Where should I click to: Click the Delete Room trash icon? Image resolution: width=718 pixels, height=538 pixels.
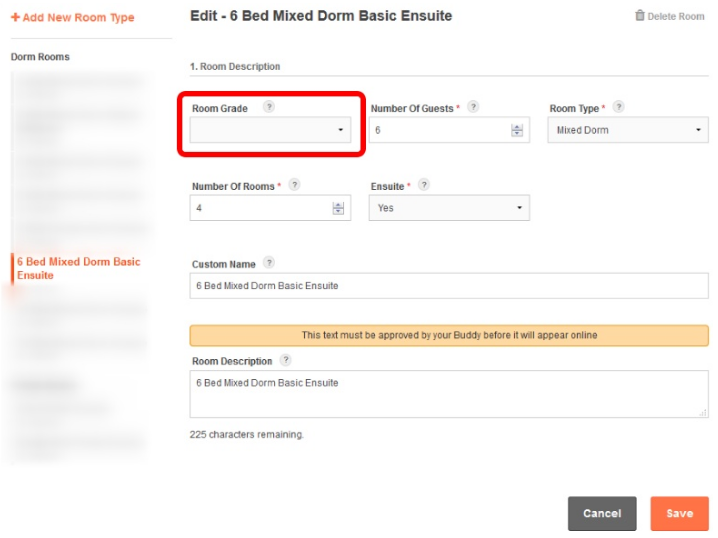click(640, 16)
